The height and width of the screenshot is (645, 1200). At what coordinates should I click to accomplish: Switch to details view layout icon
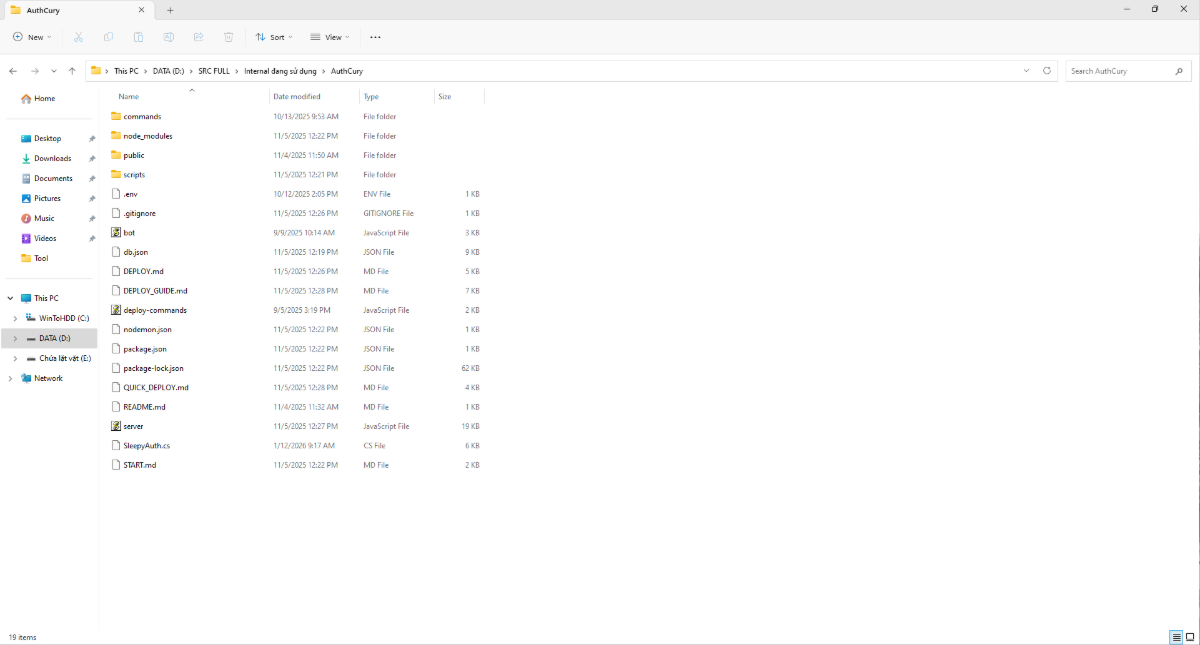pyautogui.click(x=1176, y=637)
